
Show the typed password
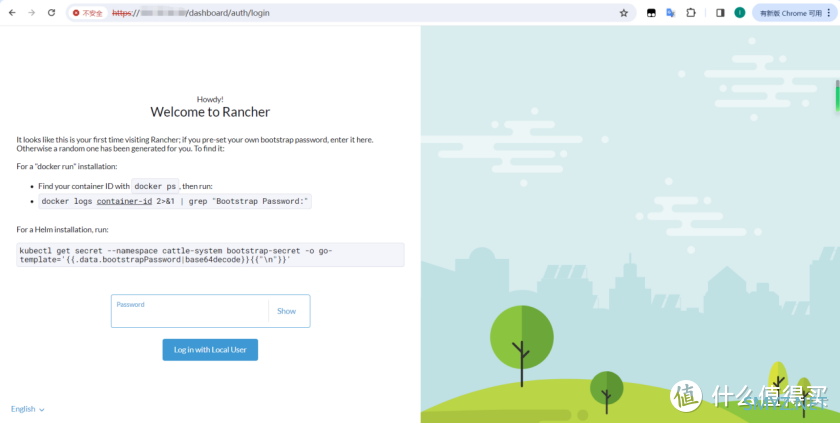tap(286, 311)
